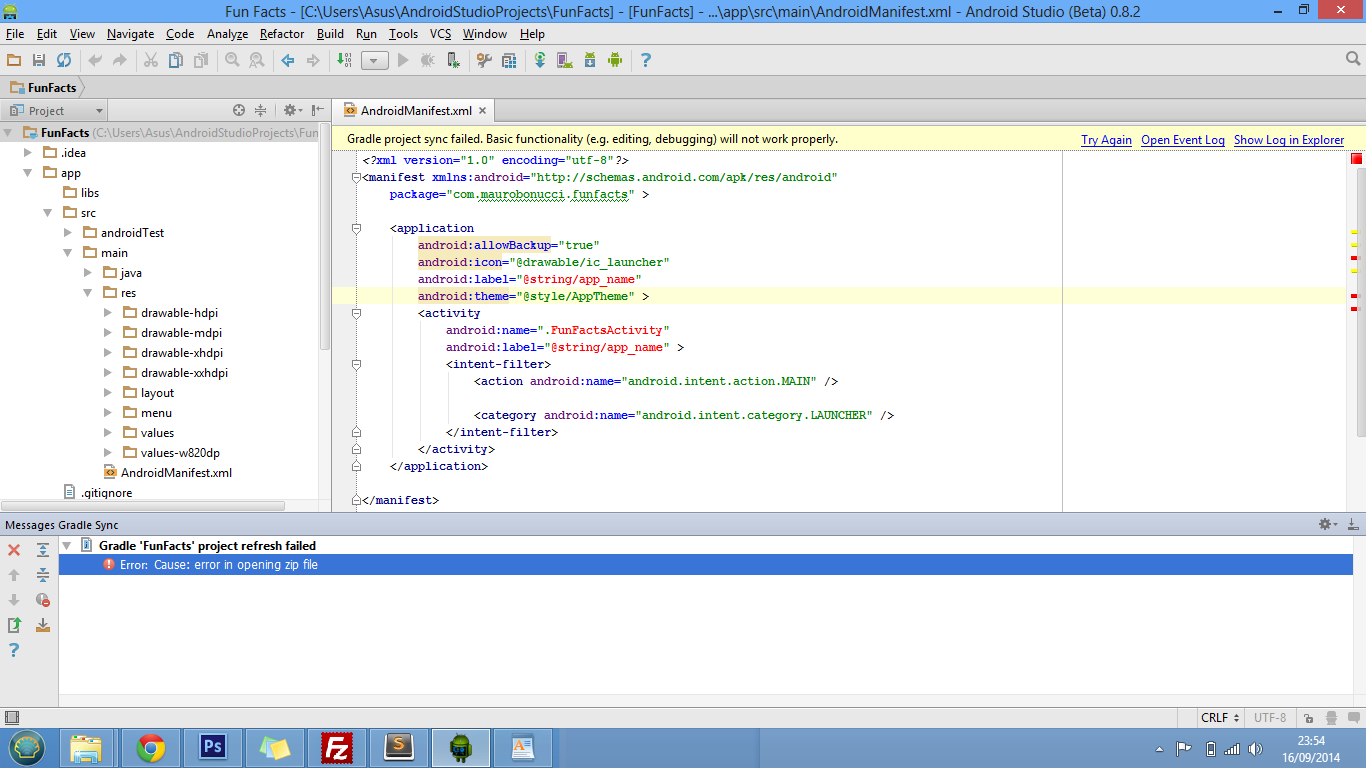Click Expand All icon in Messages panel
Viewport: 1366px width, 768px height.
[43, 550]
